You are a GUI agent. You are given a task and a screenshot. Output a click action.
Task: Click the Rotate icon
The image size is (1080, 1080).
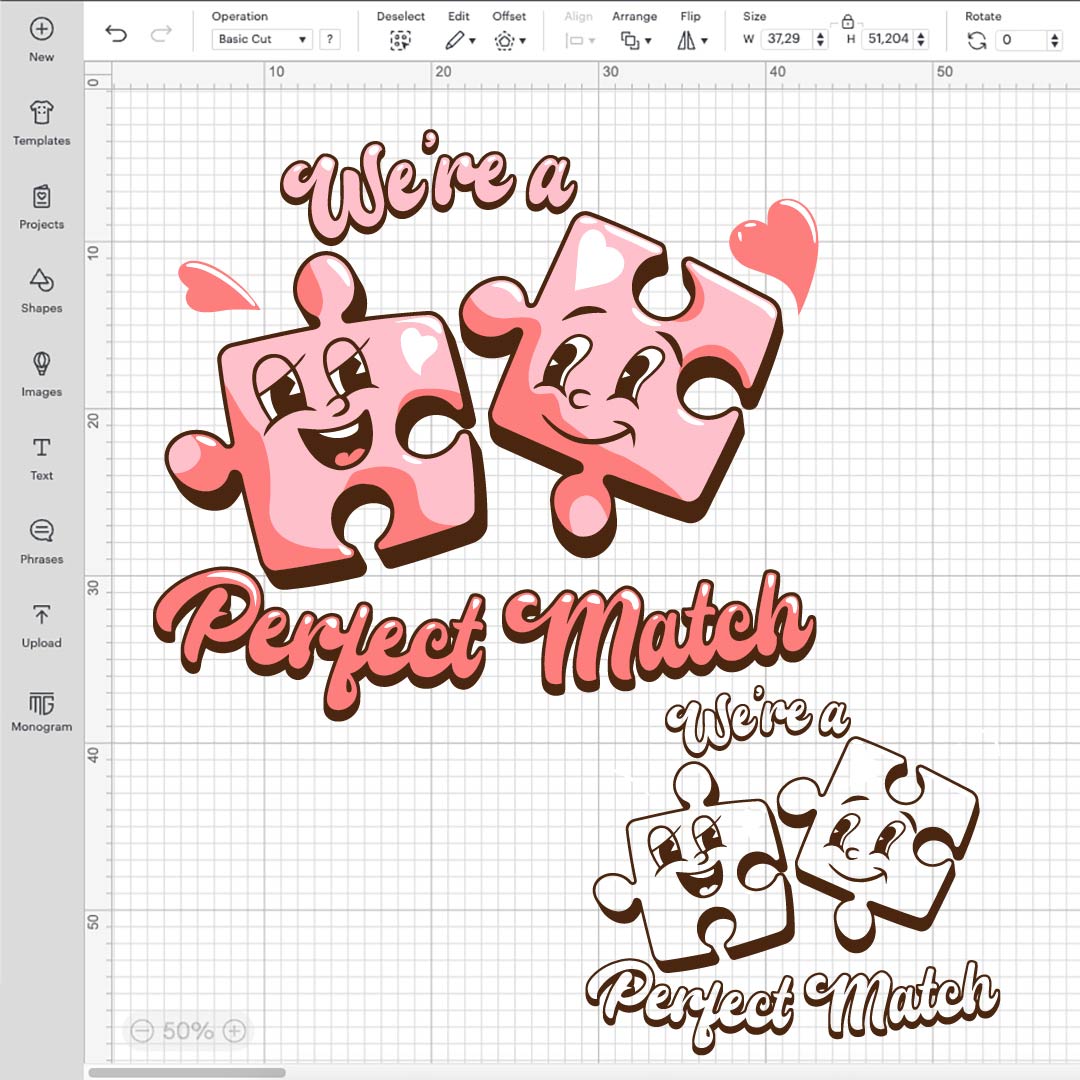tap(977, 41)
